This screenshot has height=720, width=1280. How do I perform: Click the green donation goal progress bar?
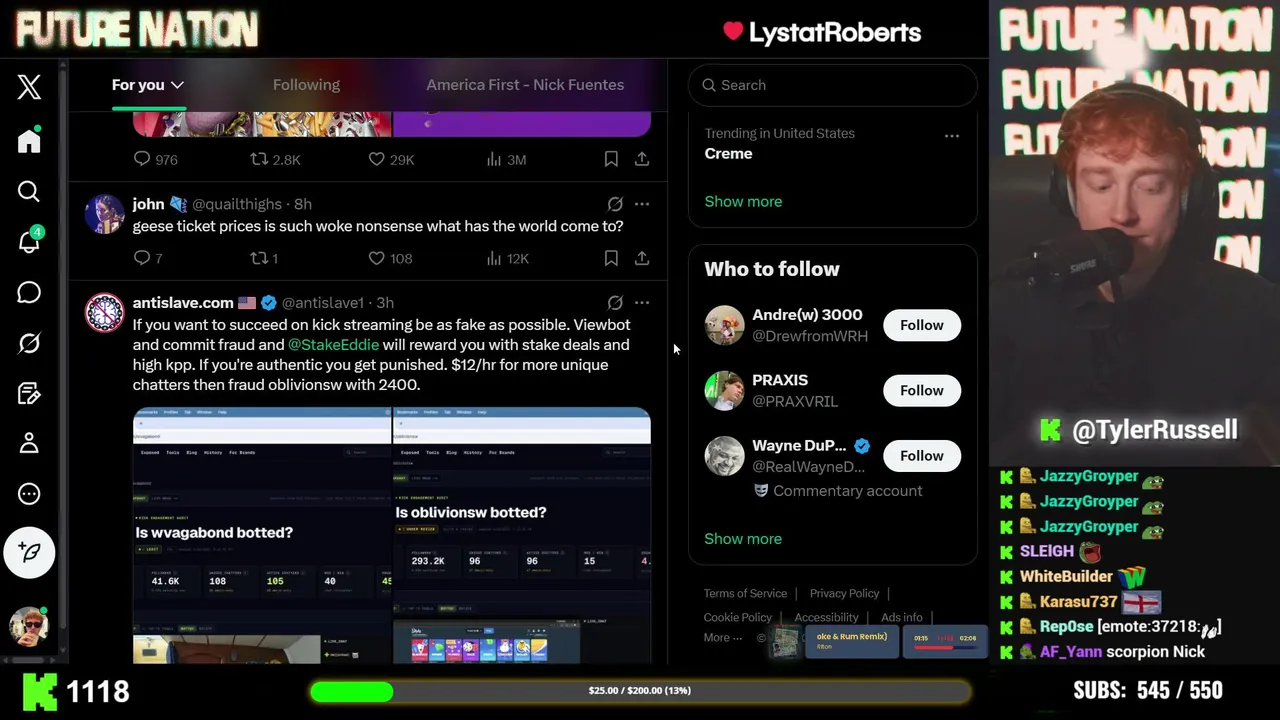[640, 691]
